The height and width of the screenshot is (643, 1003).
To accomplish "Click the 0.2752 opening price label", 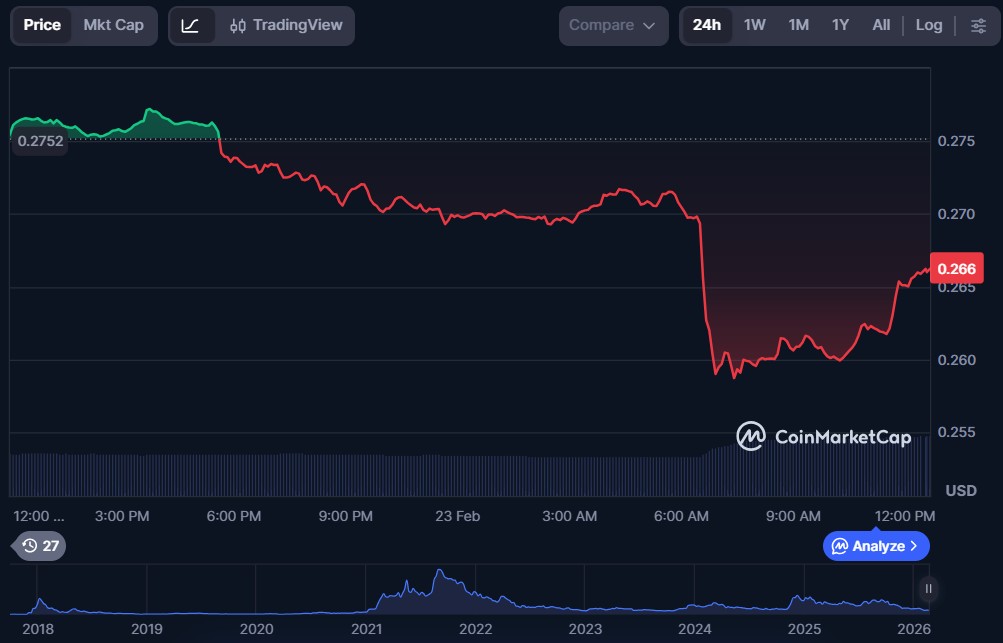I will pos(40,141).
